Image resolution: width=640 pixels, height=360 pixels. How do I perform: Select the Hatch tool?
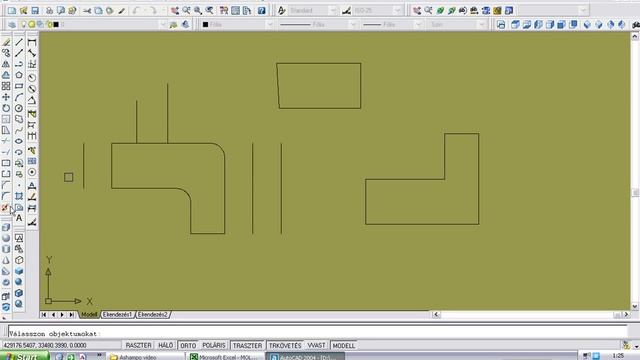pyautogui.click(x=19, y=196)
